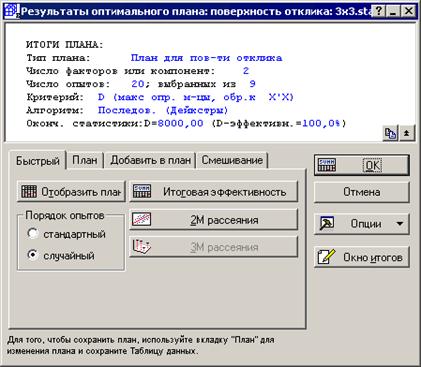
Task: Click the D-efficiency 100,0% value
Action: (321, 123)
